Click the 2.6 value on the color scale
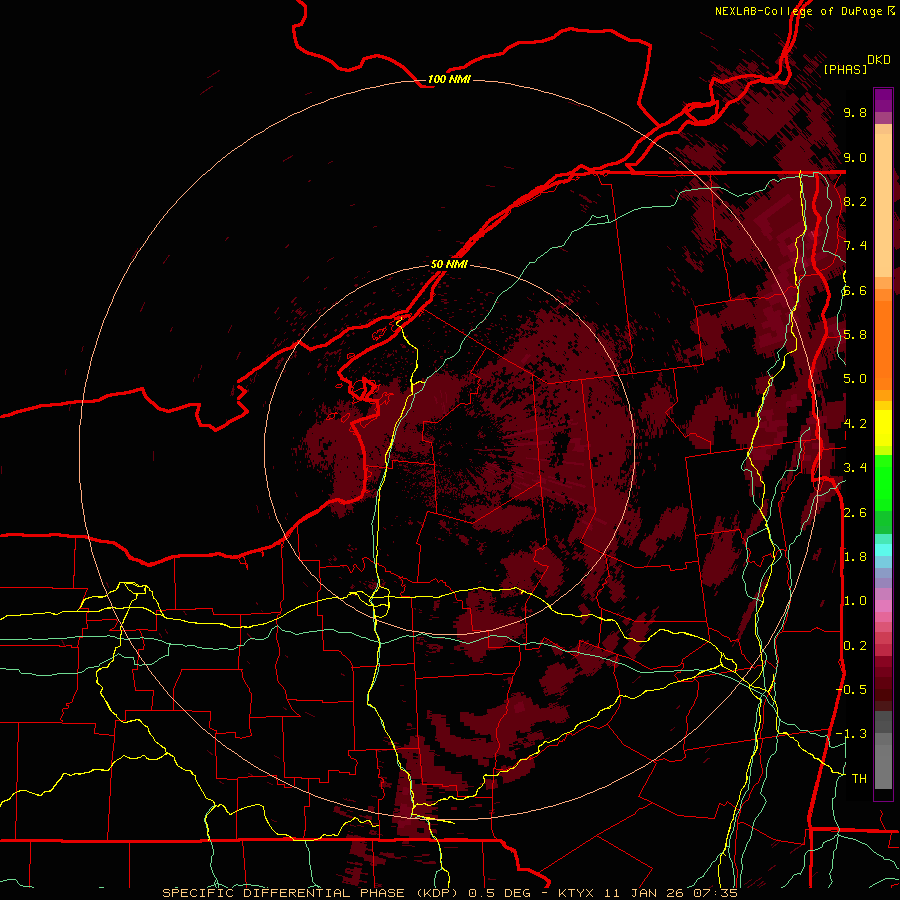The width and height of the screenshot is (900, 900). point(855,513)
